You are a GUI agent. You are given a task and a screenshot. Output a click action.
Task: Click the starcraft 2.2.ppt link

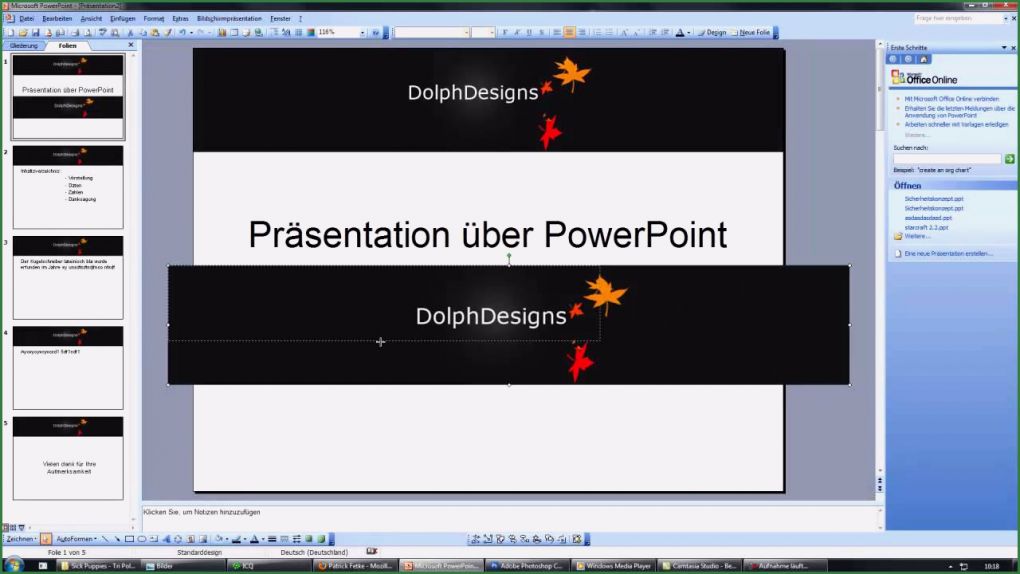tap(926, 227)
